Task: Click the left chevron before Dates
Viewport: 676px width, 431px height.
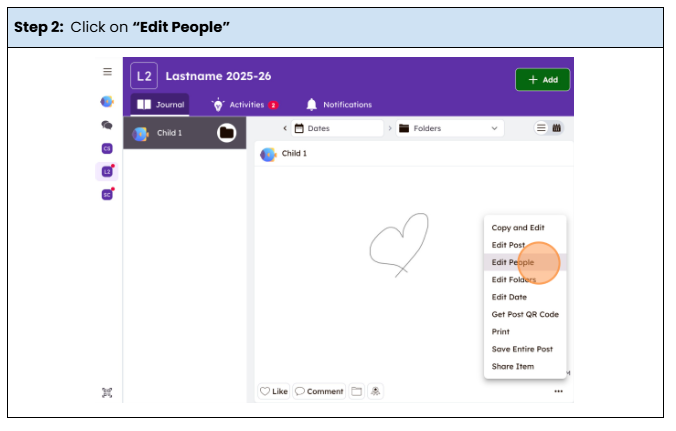Action: [x=284, y=128]
